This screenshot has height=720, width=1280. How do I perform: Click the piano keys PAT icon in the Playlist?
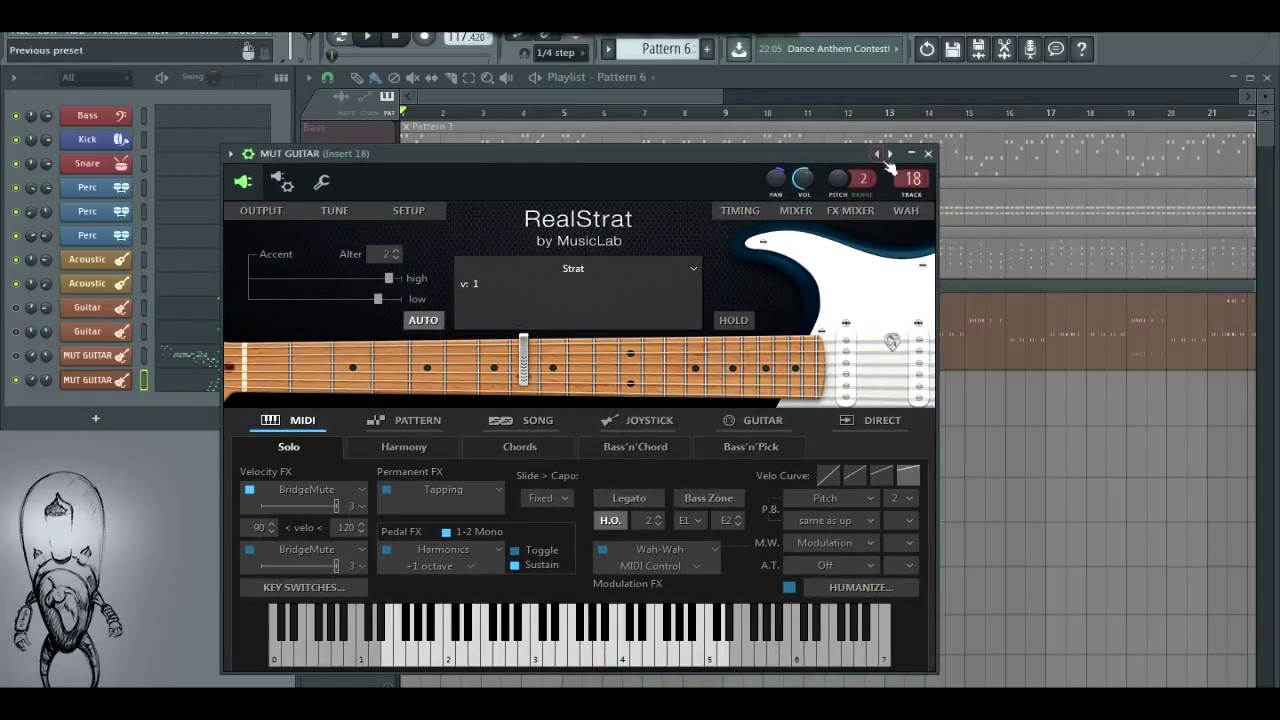pos(387,96)
